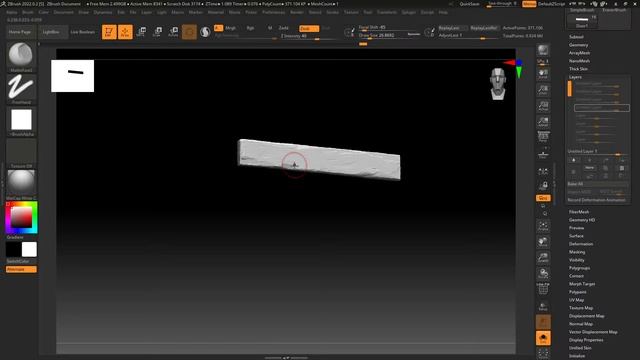
Task: Open the FreeHand stroke selector
Action: click(x=21, y=89)
